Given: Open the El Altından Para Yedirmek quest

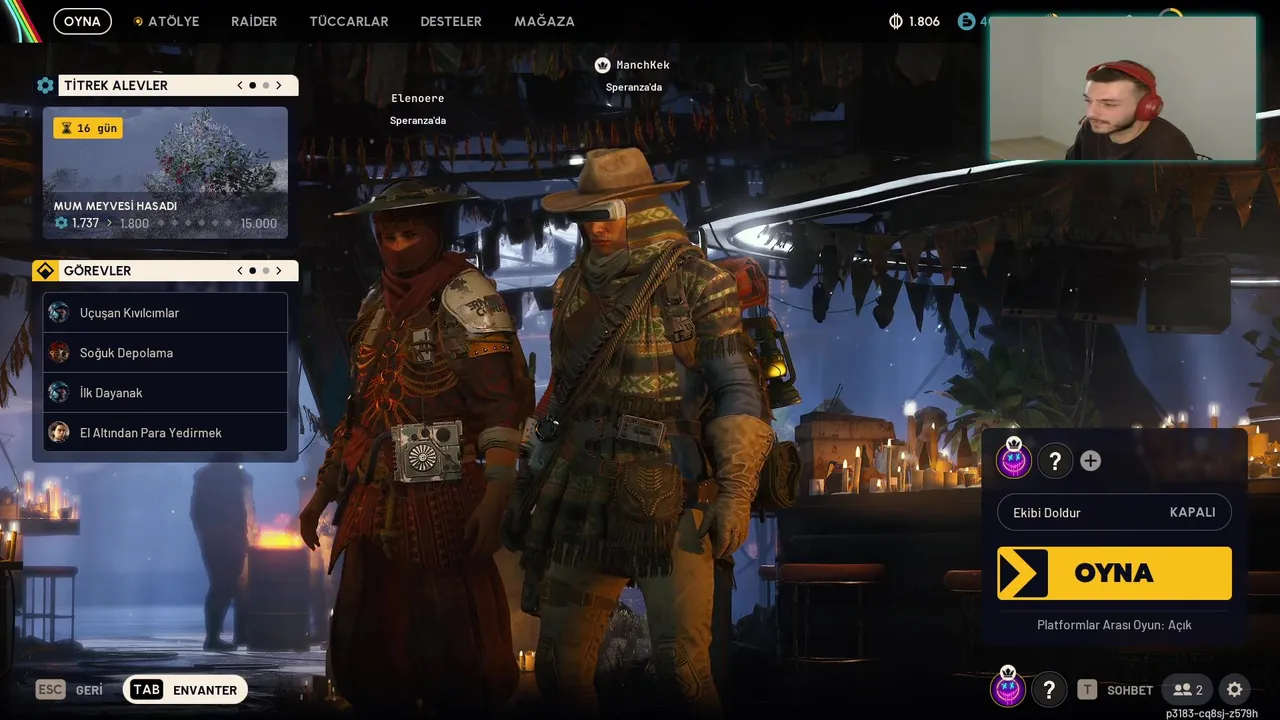Looking at the screenshot, I should (165, 433).
